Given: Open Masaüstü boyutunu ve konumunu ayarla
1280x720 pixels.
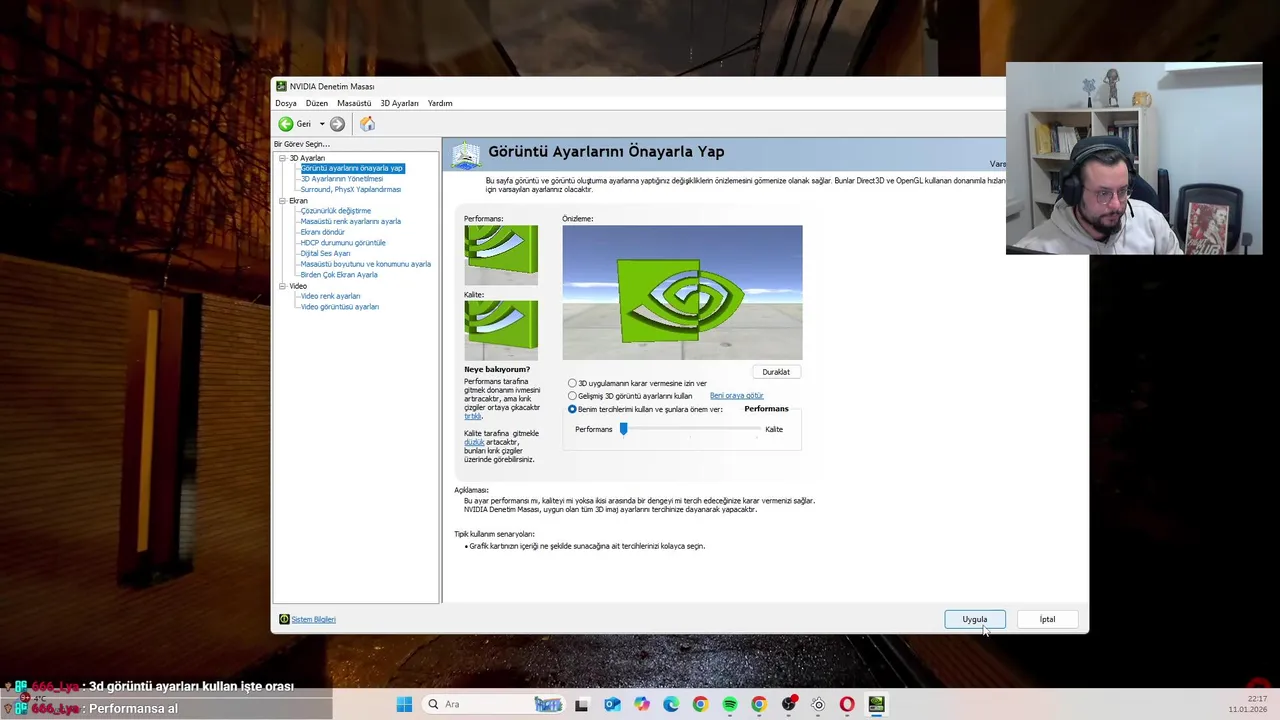Looking at the screenshot, I should (x=366, y=264).
